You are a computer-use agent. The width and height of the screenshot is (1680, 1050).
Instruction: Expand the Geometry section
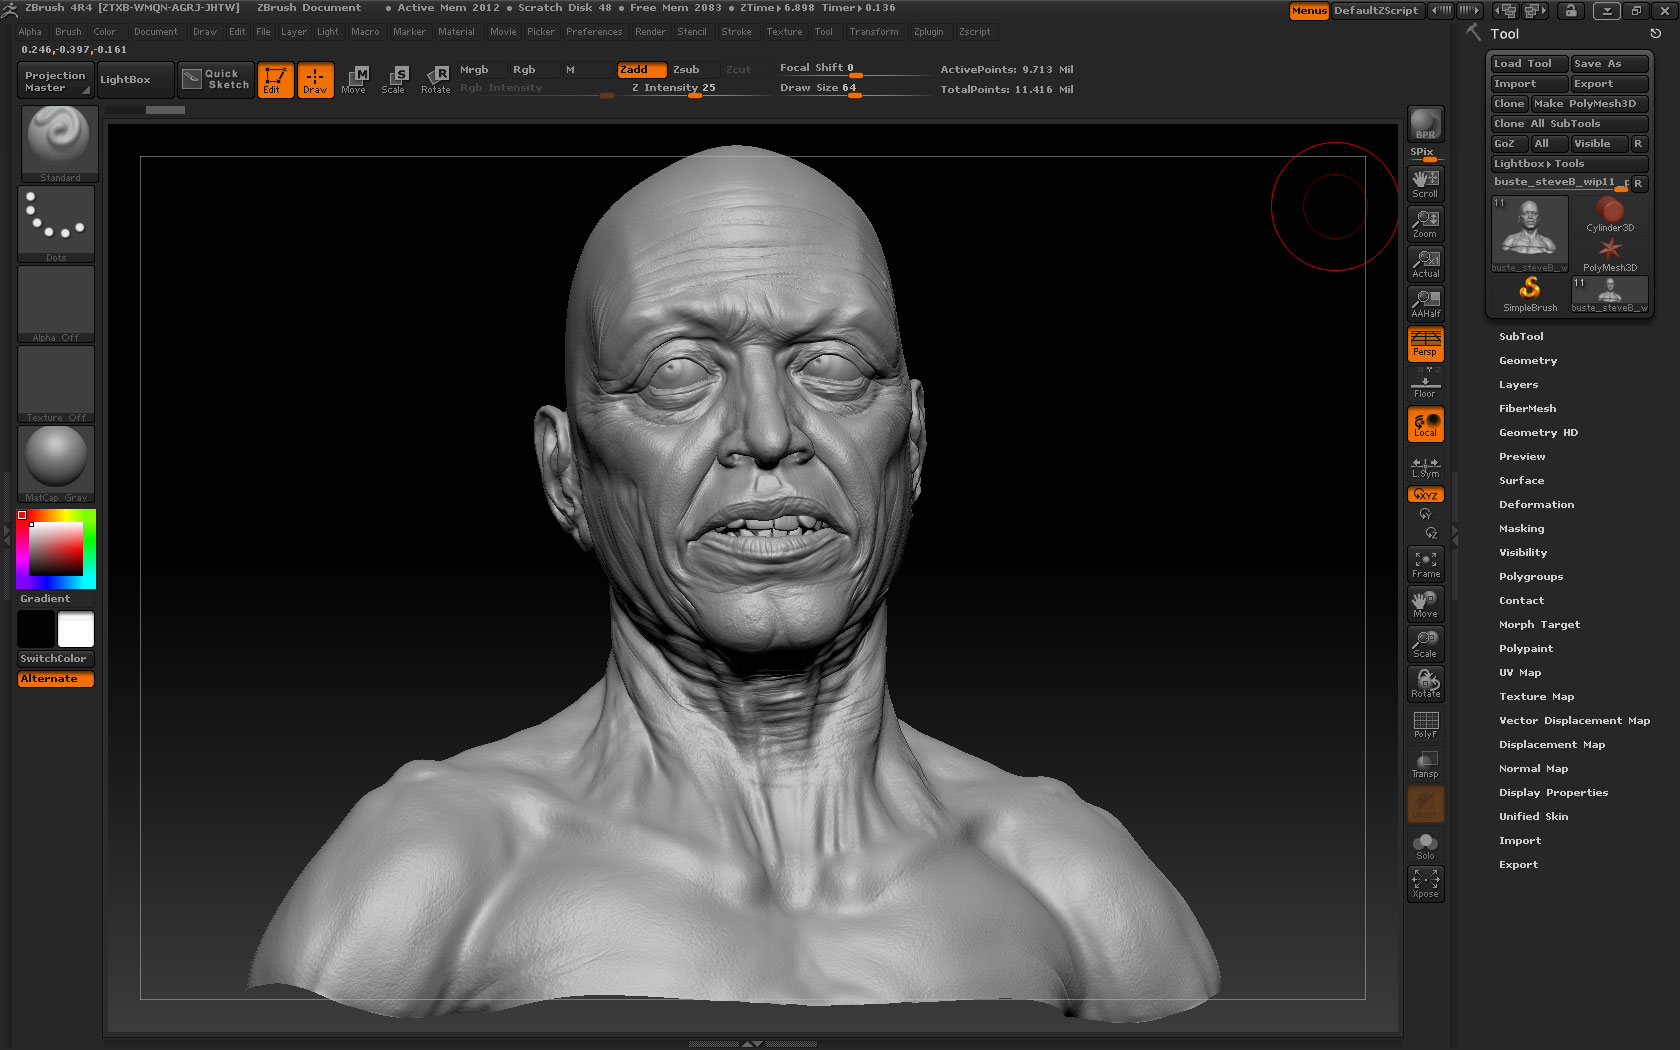pos(1527,361)
